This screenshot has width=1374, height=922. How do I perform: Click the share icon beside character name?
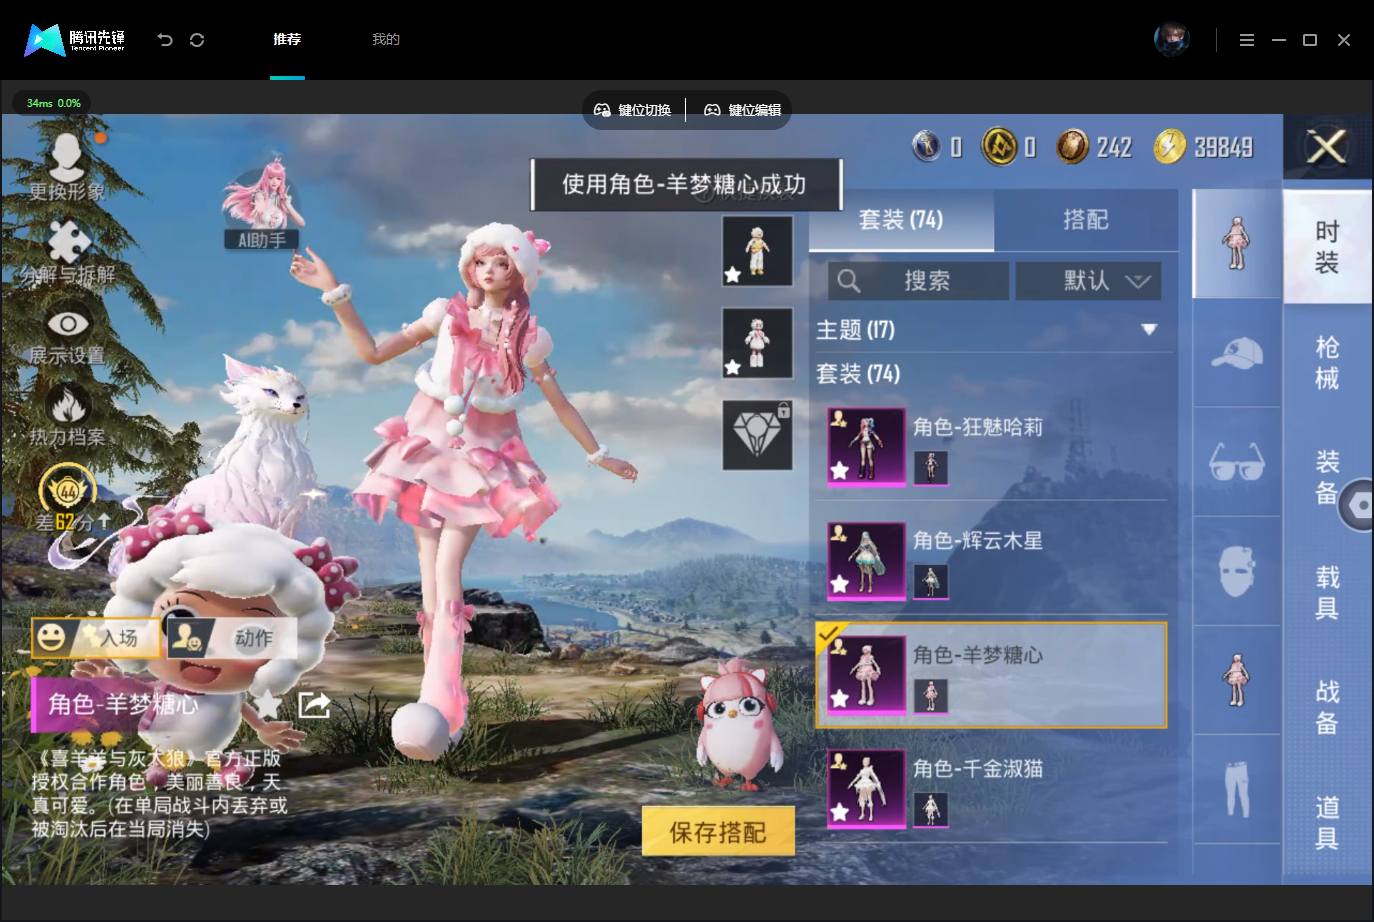tap(314, 704)
